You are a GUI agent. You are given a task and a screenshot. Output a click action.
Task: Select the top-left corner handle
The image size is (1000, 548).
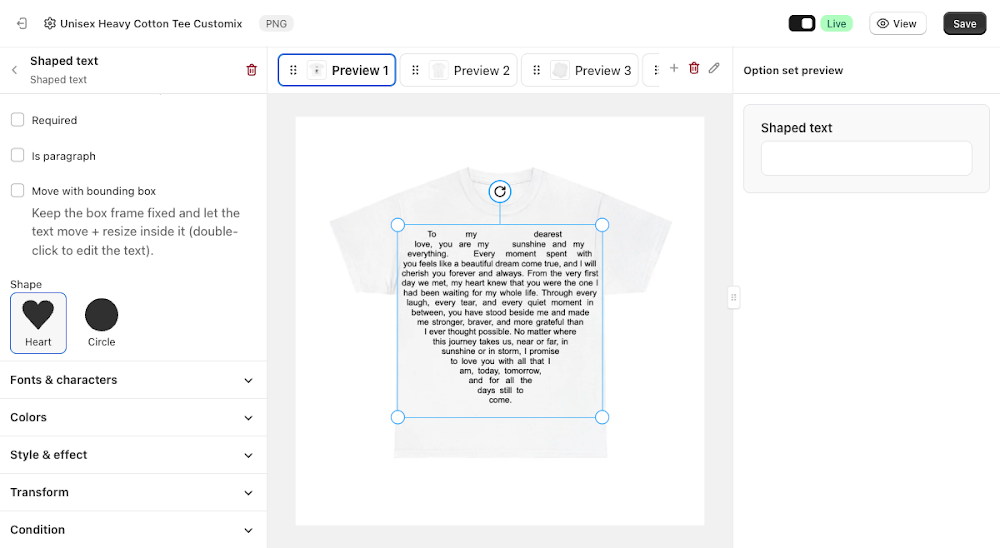click(398, 225)
